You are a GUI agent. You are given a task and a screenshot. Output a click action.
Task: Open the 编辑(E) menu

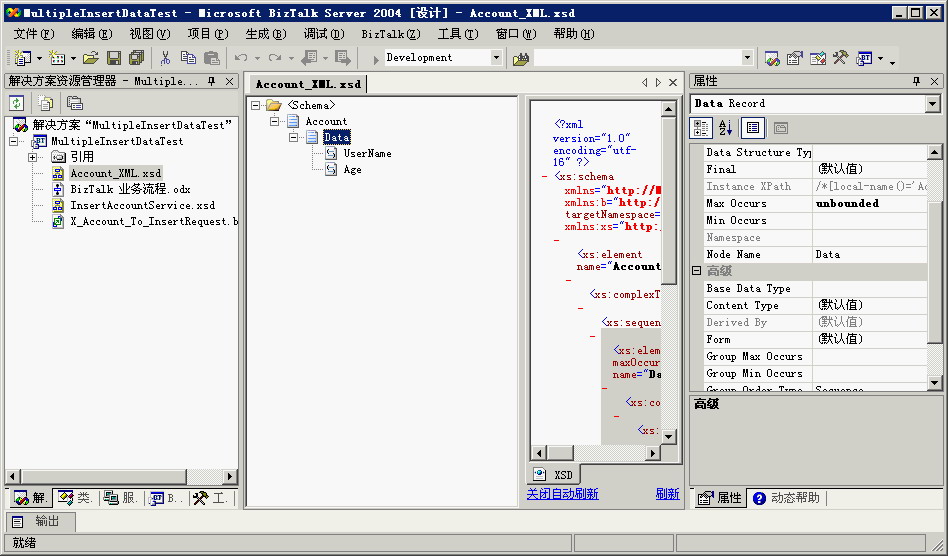(91, 34)
